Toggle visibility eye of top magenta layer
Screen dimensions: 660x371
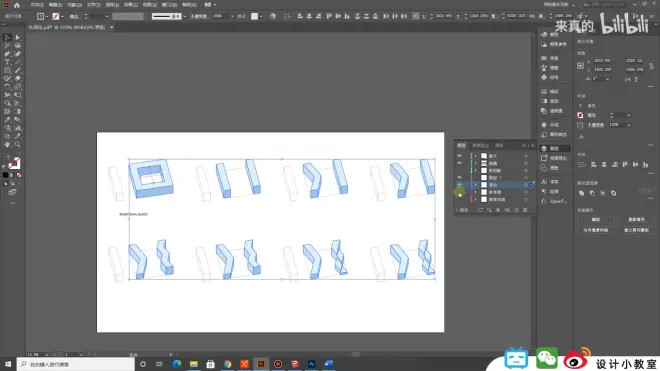(459, 156)
